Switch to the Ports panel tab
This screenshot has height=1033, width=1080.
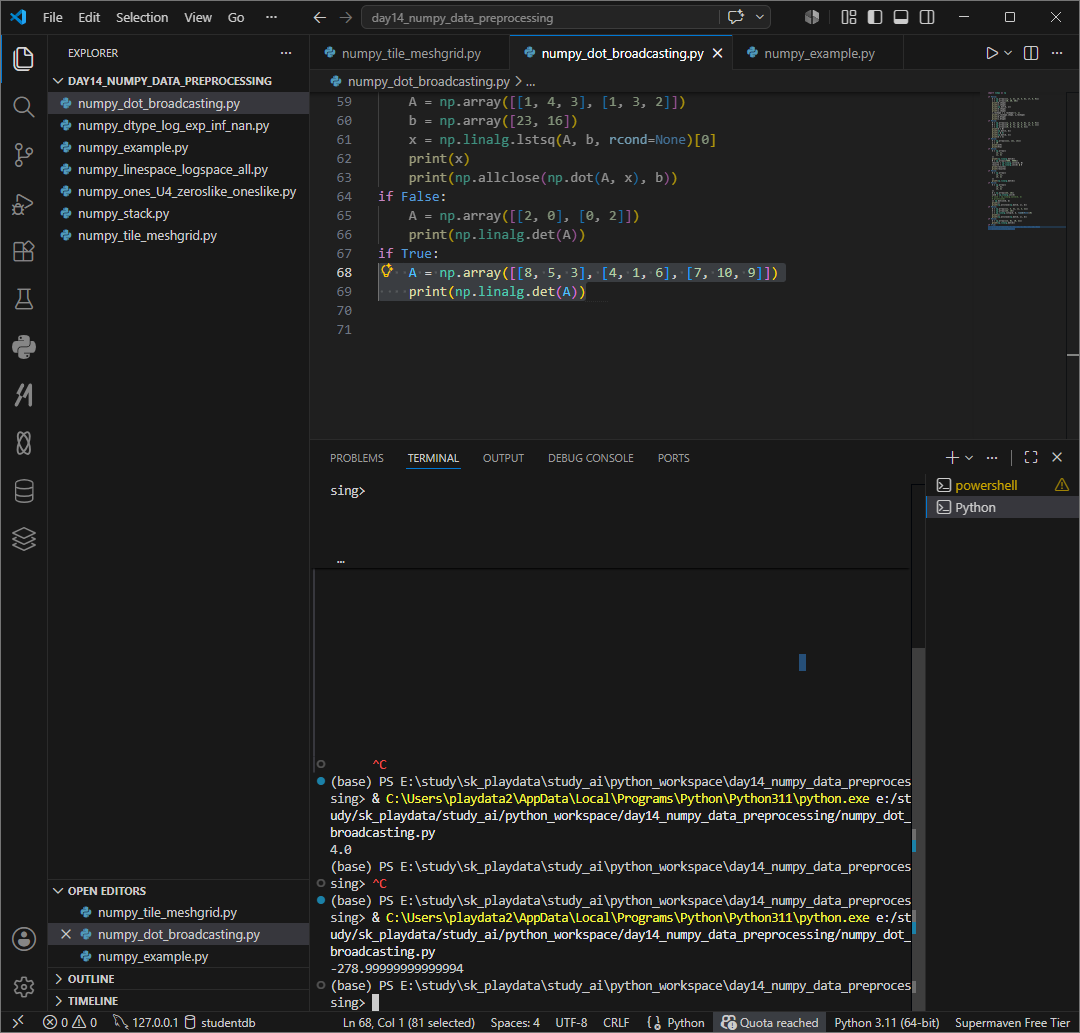[673, 458]
